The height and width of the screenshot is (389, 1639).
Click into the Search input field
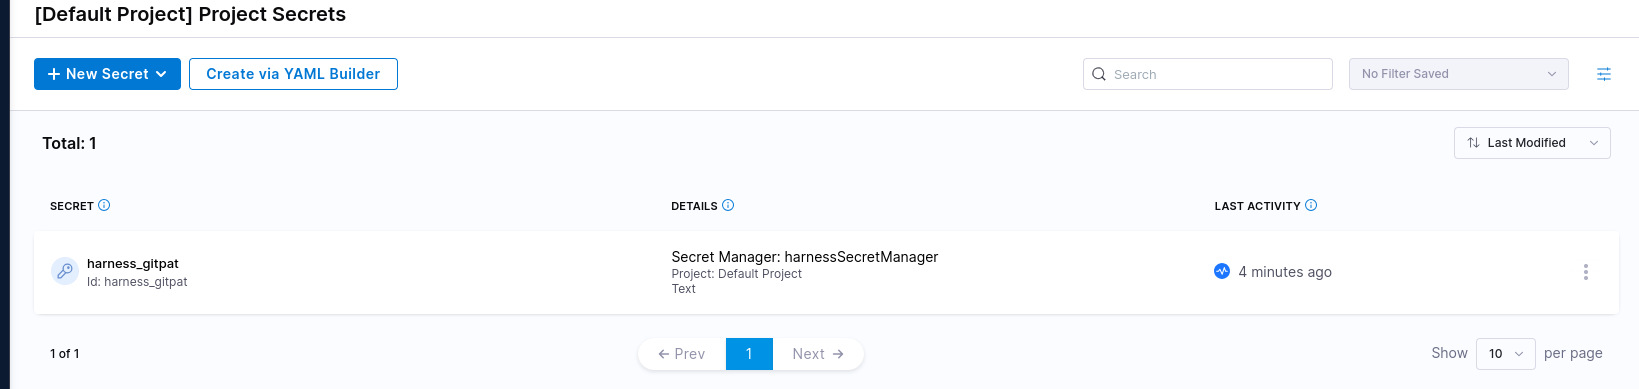point(1208,74)
